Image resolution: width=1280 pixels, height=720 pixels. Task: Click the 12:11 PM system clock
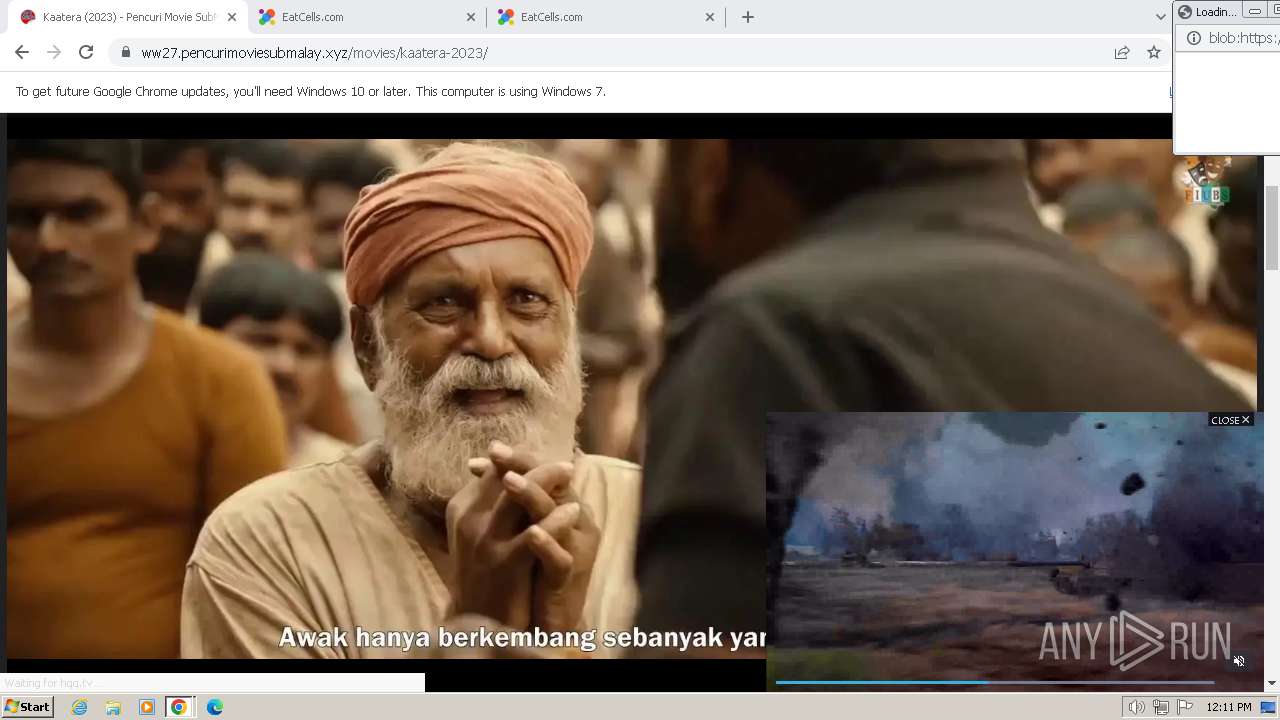click(1229, 707)
